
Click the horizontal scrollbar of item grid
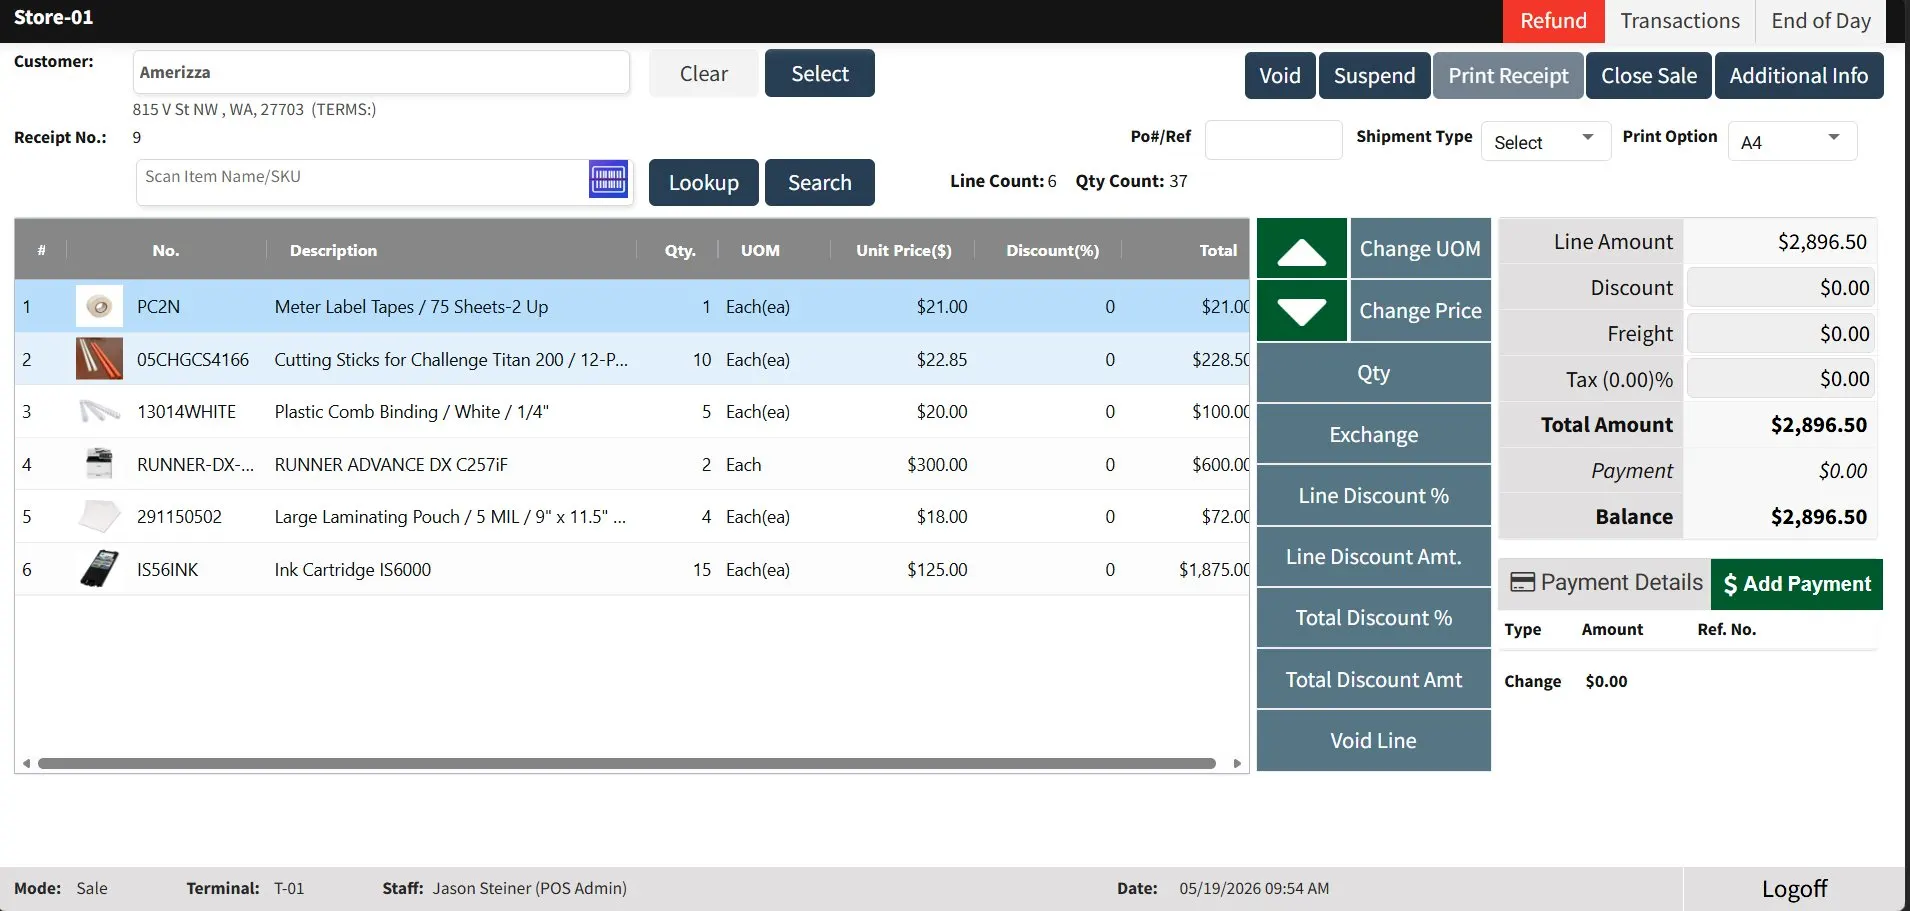coord(627,763)
